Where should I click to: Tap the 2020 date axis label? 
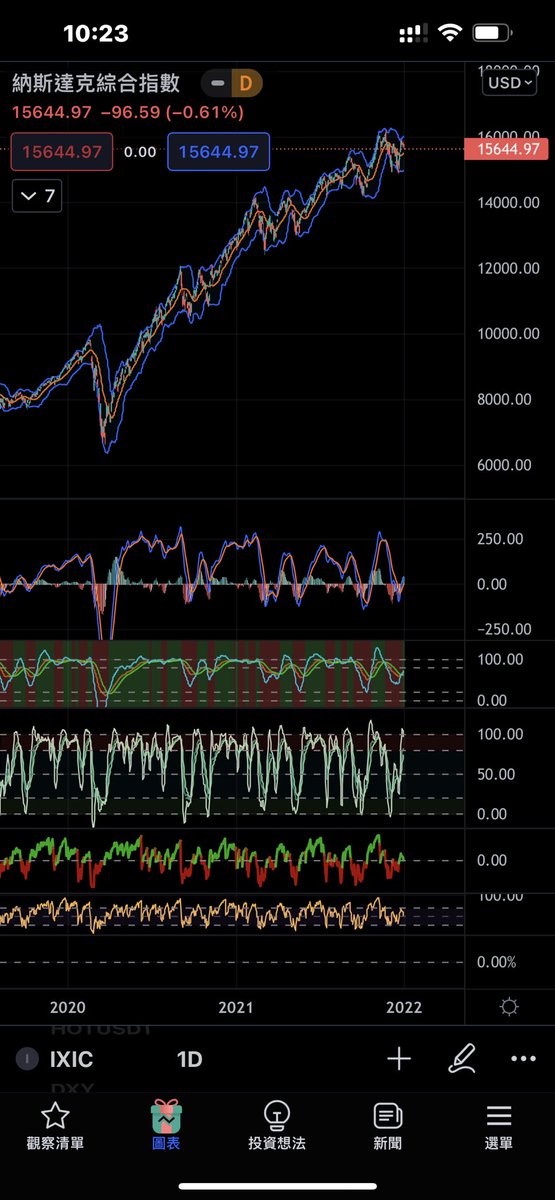[67, 1007]
